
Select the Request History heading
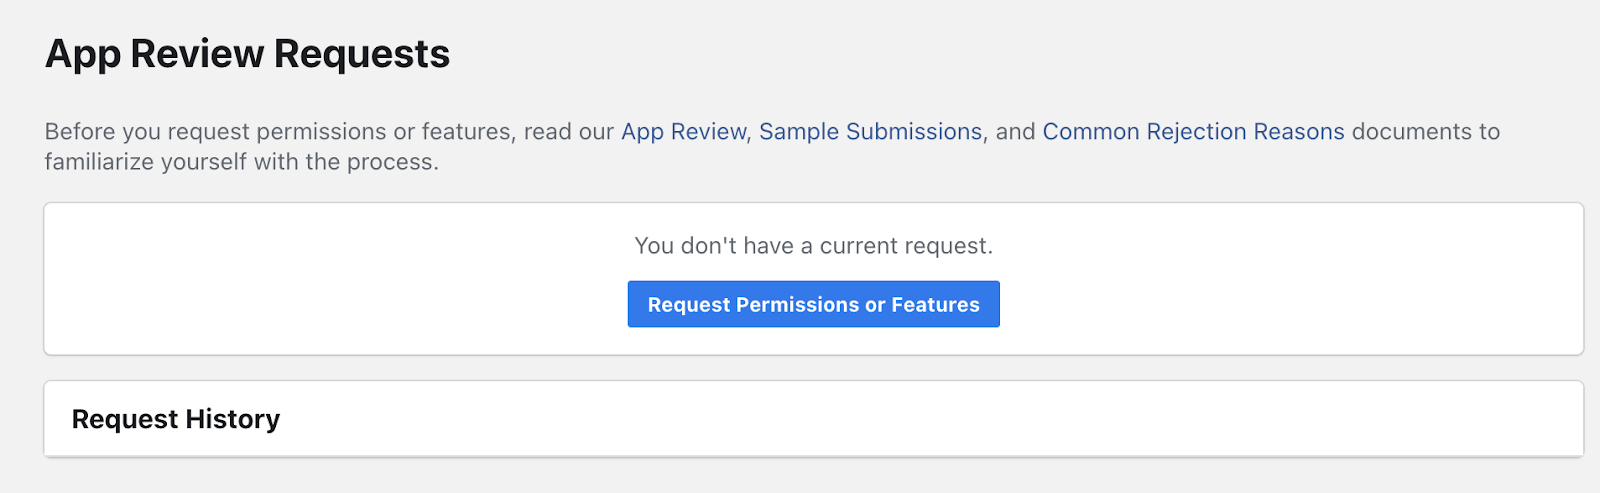176,419
